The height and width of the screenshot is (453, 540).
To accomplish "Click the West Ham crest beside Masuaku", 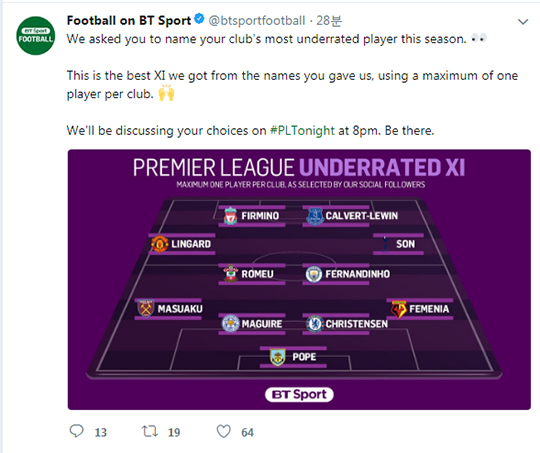I will (146, 308).
